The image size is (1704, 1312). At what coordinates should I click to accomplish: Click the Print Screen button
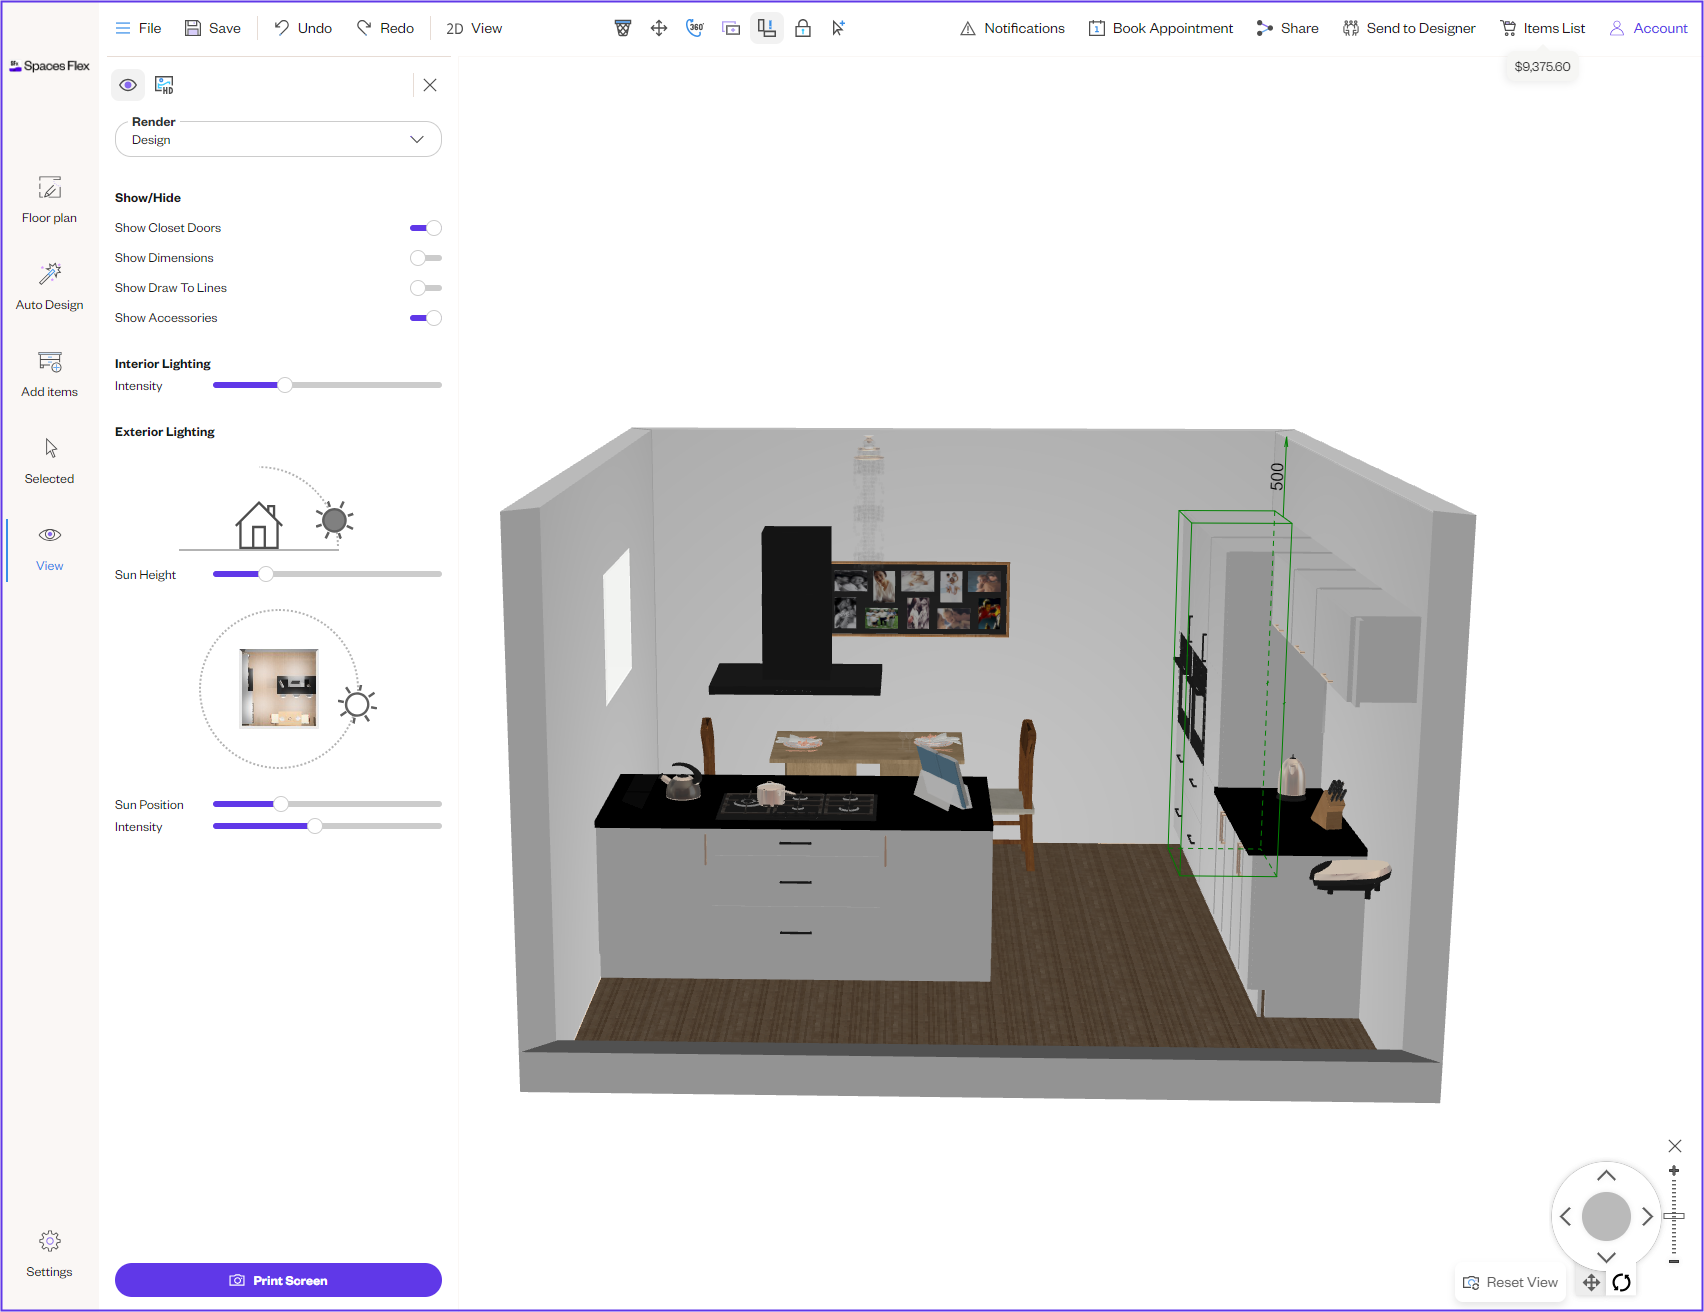click(x=278, y=1280)
